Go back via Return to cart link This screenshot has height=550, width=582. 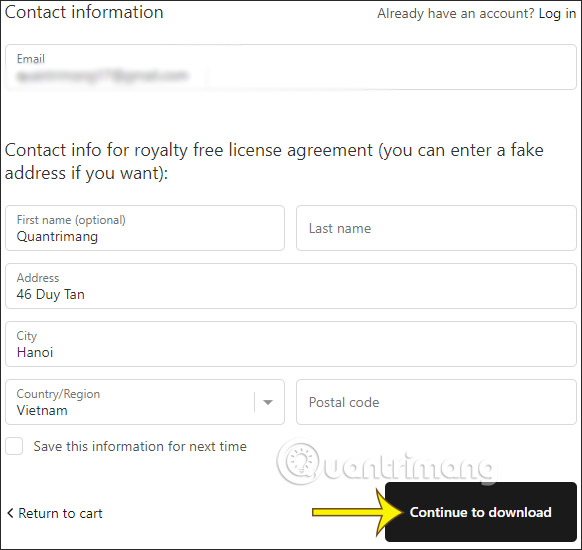click(55, 513)
